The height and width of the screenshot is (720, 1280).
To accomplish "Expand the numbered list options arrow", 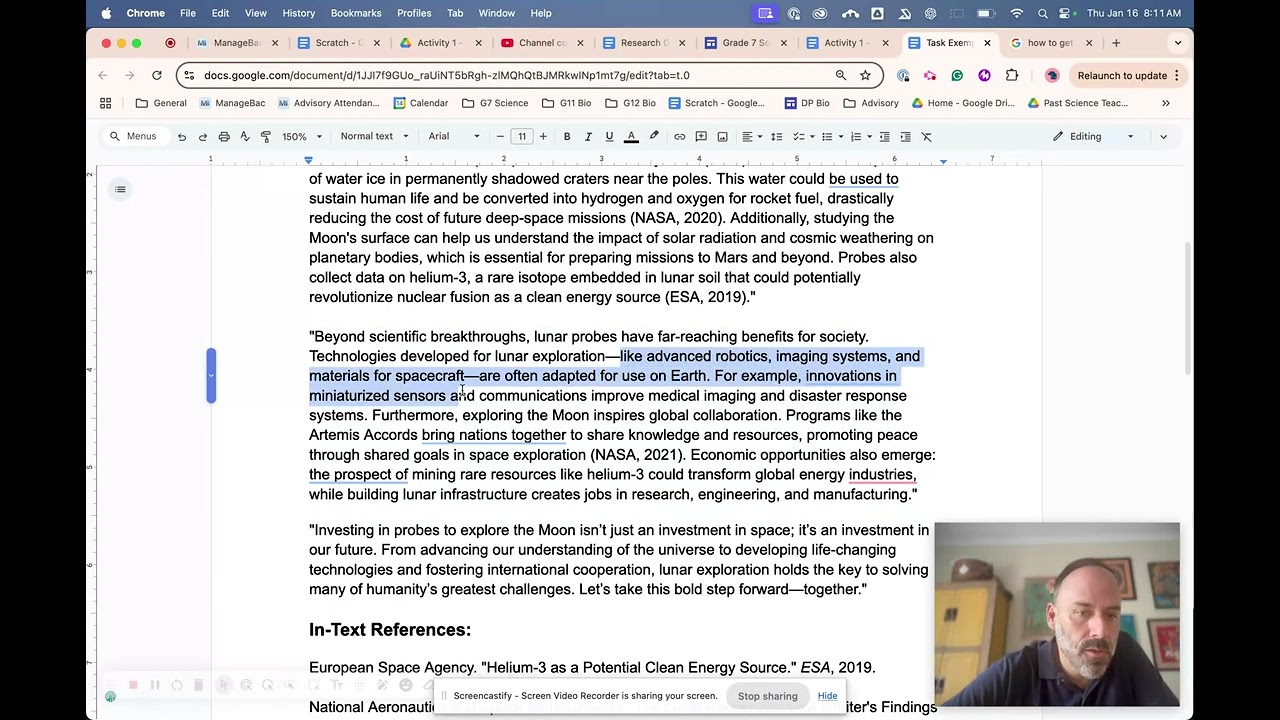I will click(869, 137).
